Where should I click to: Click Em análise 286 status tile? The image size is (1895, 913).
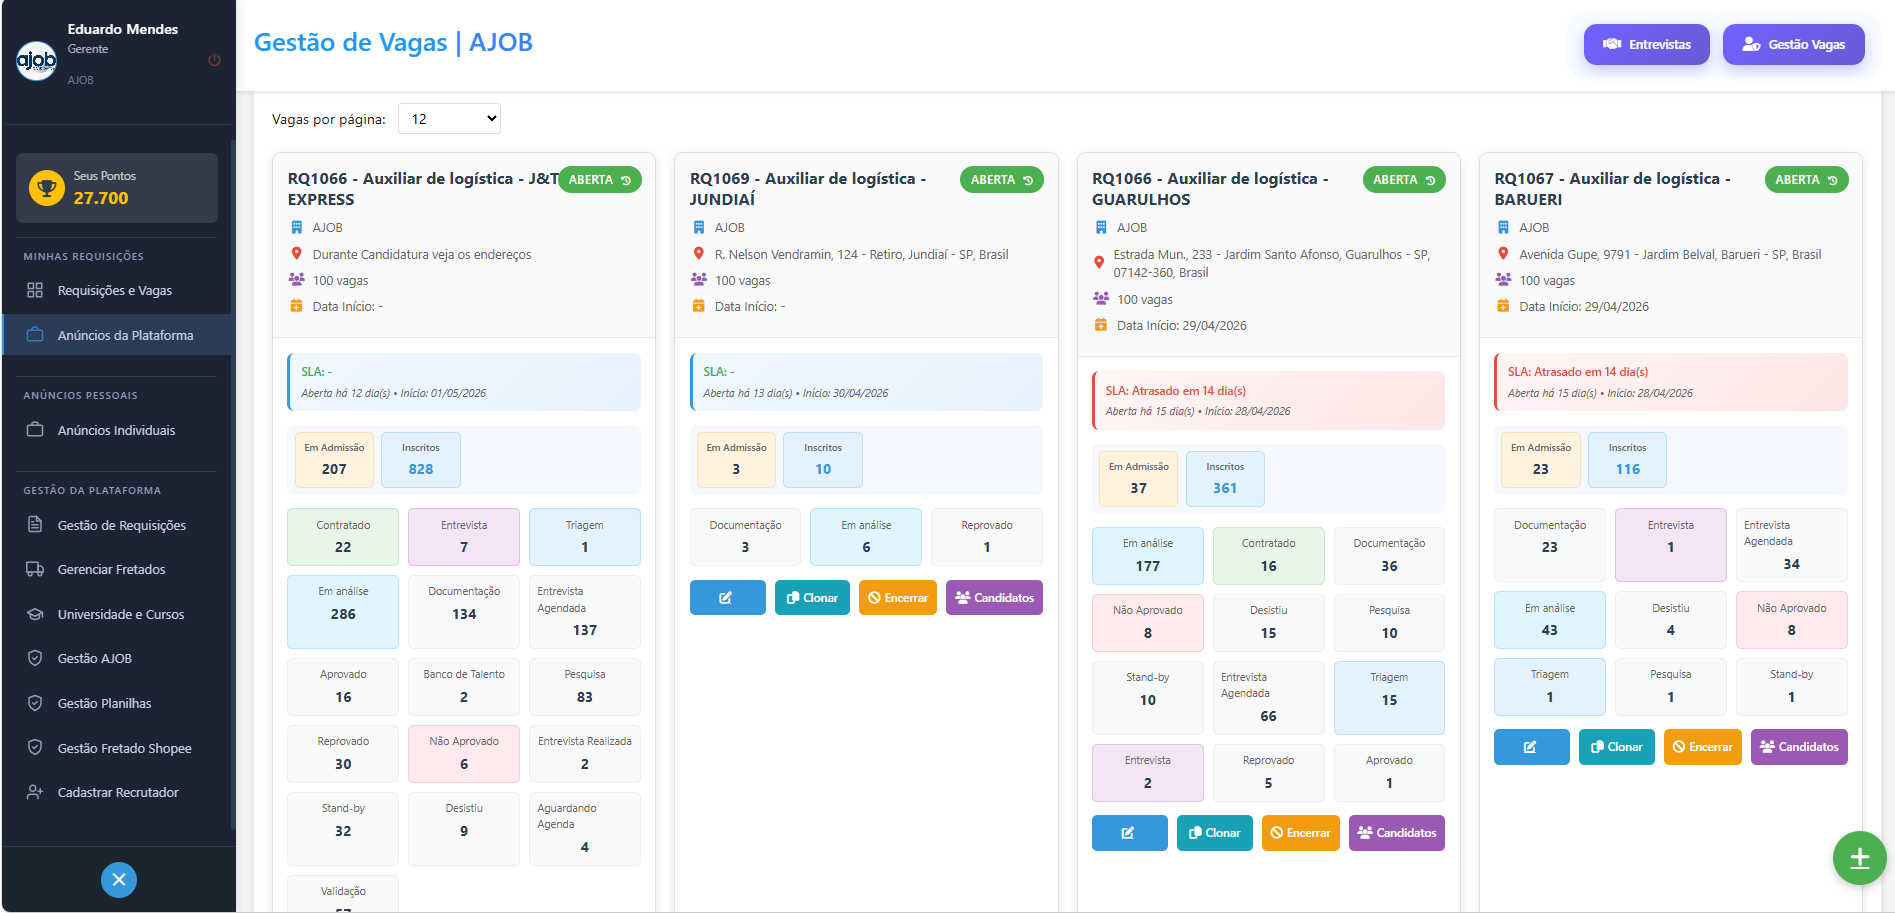343,612
